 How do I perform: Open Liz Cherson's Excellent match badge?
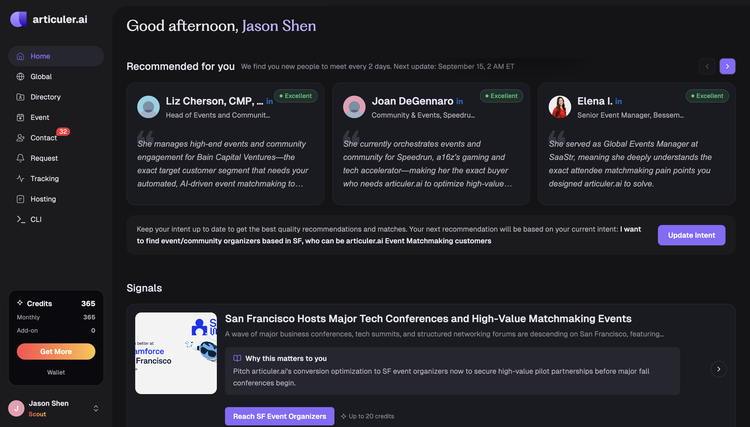tap(296, 96)
